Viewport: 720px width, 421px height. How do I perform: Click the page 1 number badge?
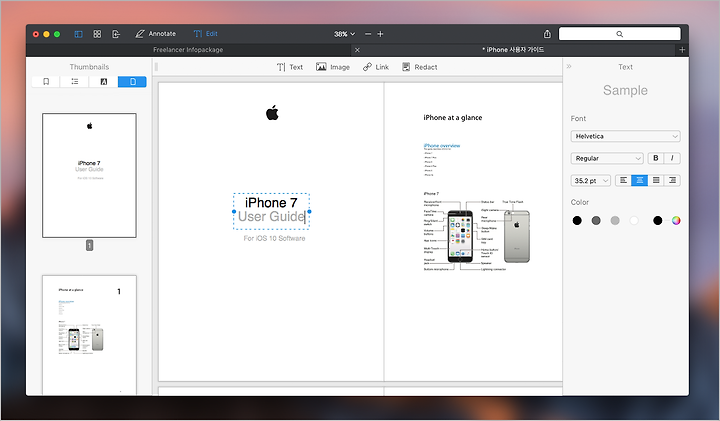(90, 246)
